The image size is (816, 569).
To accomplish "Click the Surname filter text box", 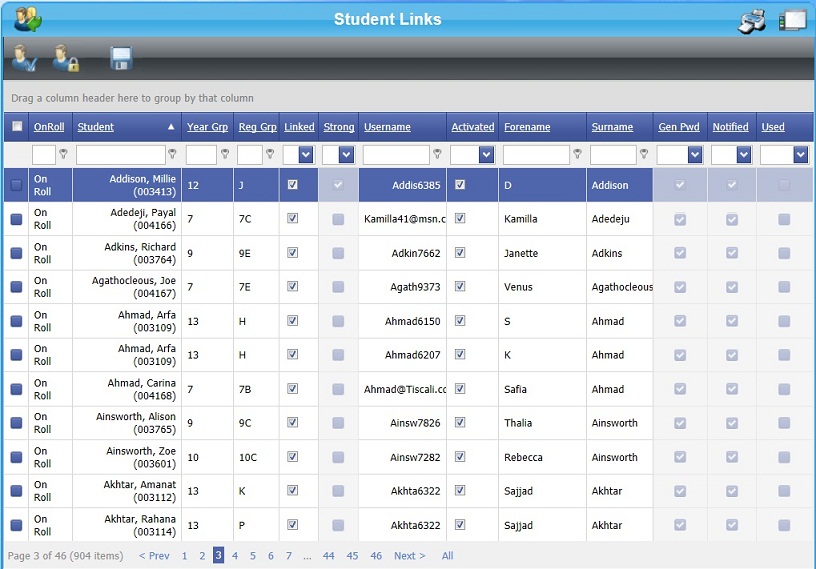I will tap(613, 155).
